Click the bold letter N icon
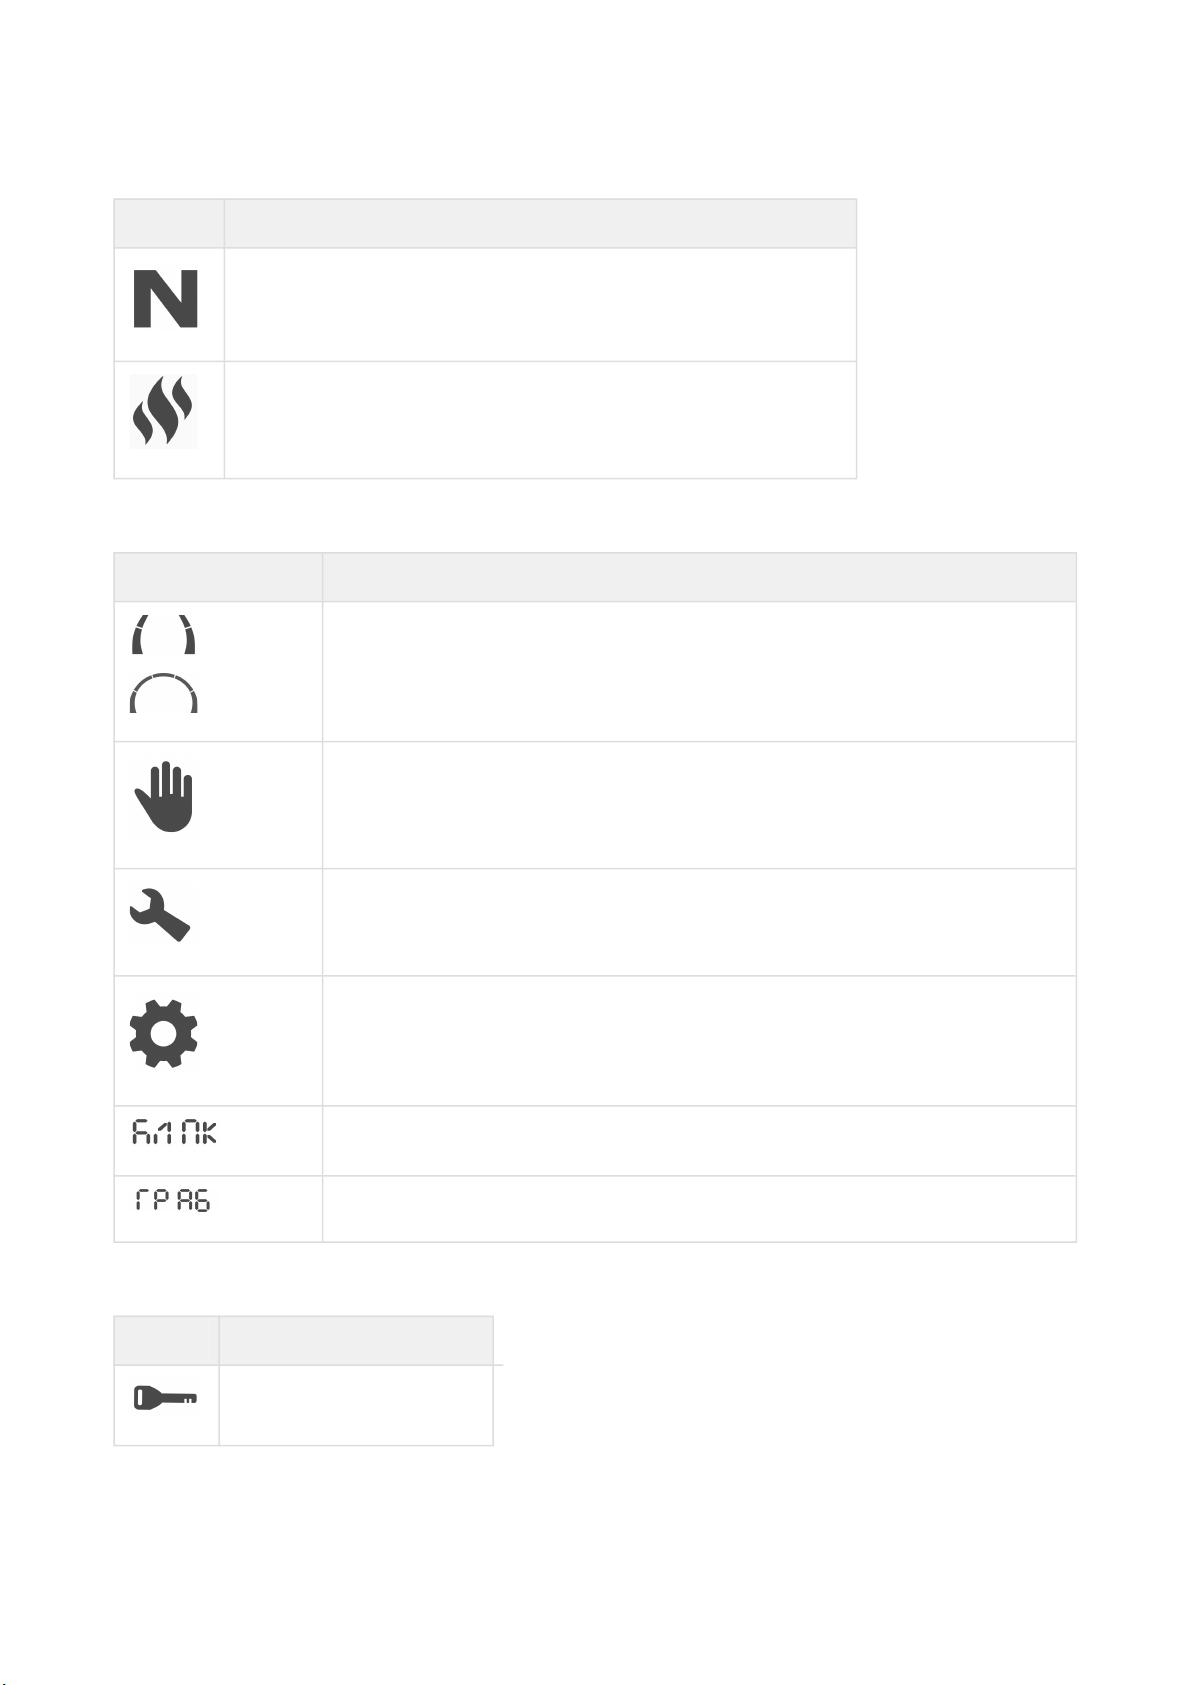Image resolution: width=1192 pixels, height=1685 pixels. click(x=165, y=299)
